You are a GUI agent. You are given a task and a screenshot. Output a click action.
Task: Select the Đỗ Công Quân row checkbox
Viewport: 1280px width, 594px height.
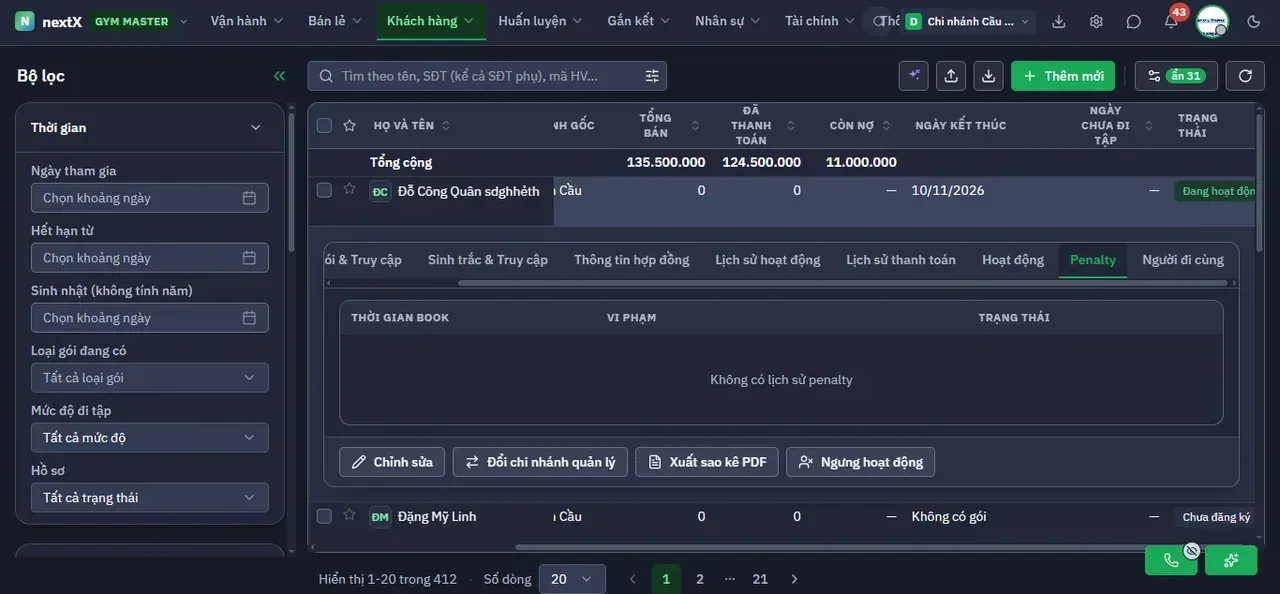click(x=324, y=190)
